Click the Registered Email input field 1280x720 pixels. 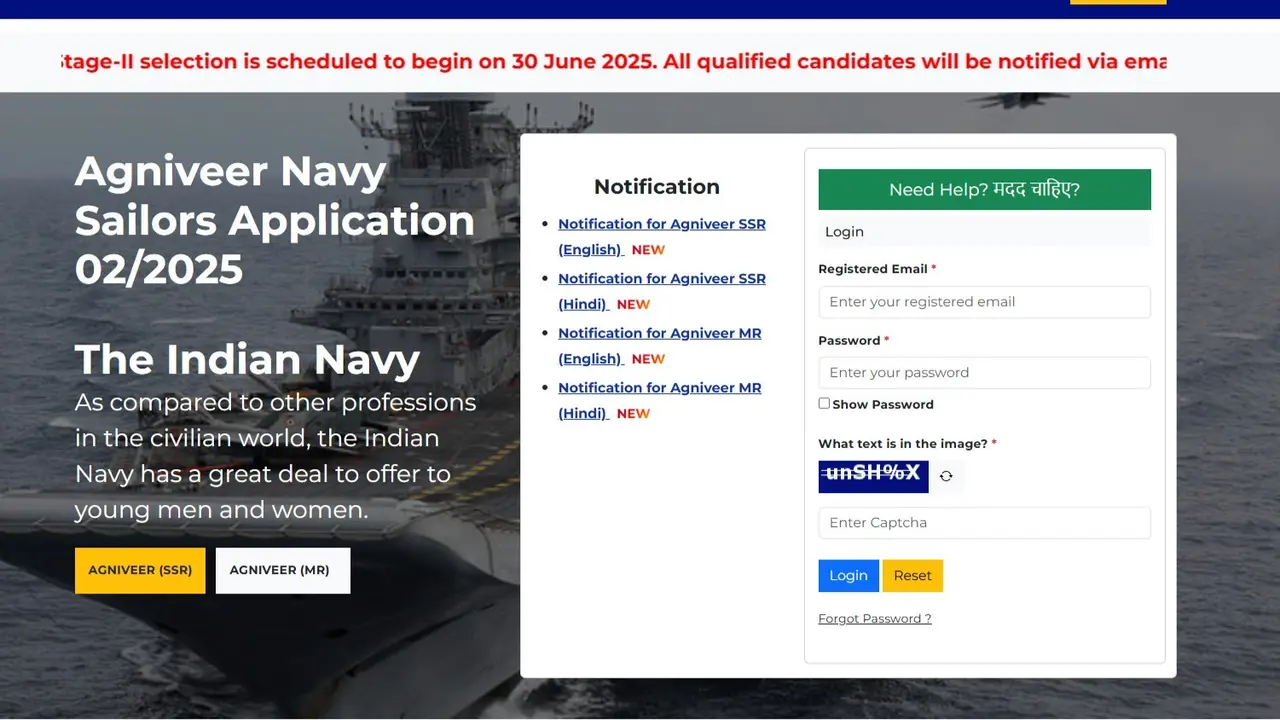pyautogui.click(x=984, y=302)
